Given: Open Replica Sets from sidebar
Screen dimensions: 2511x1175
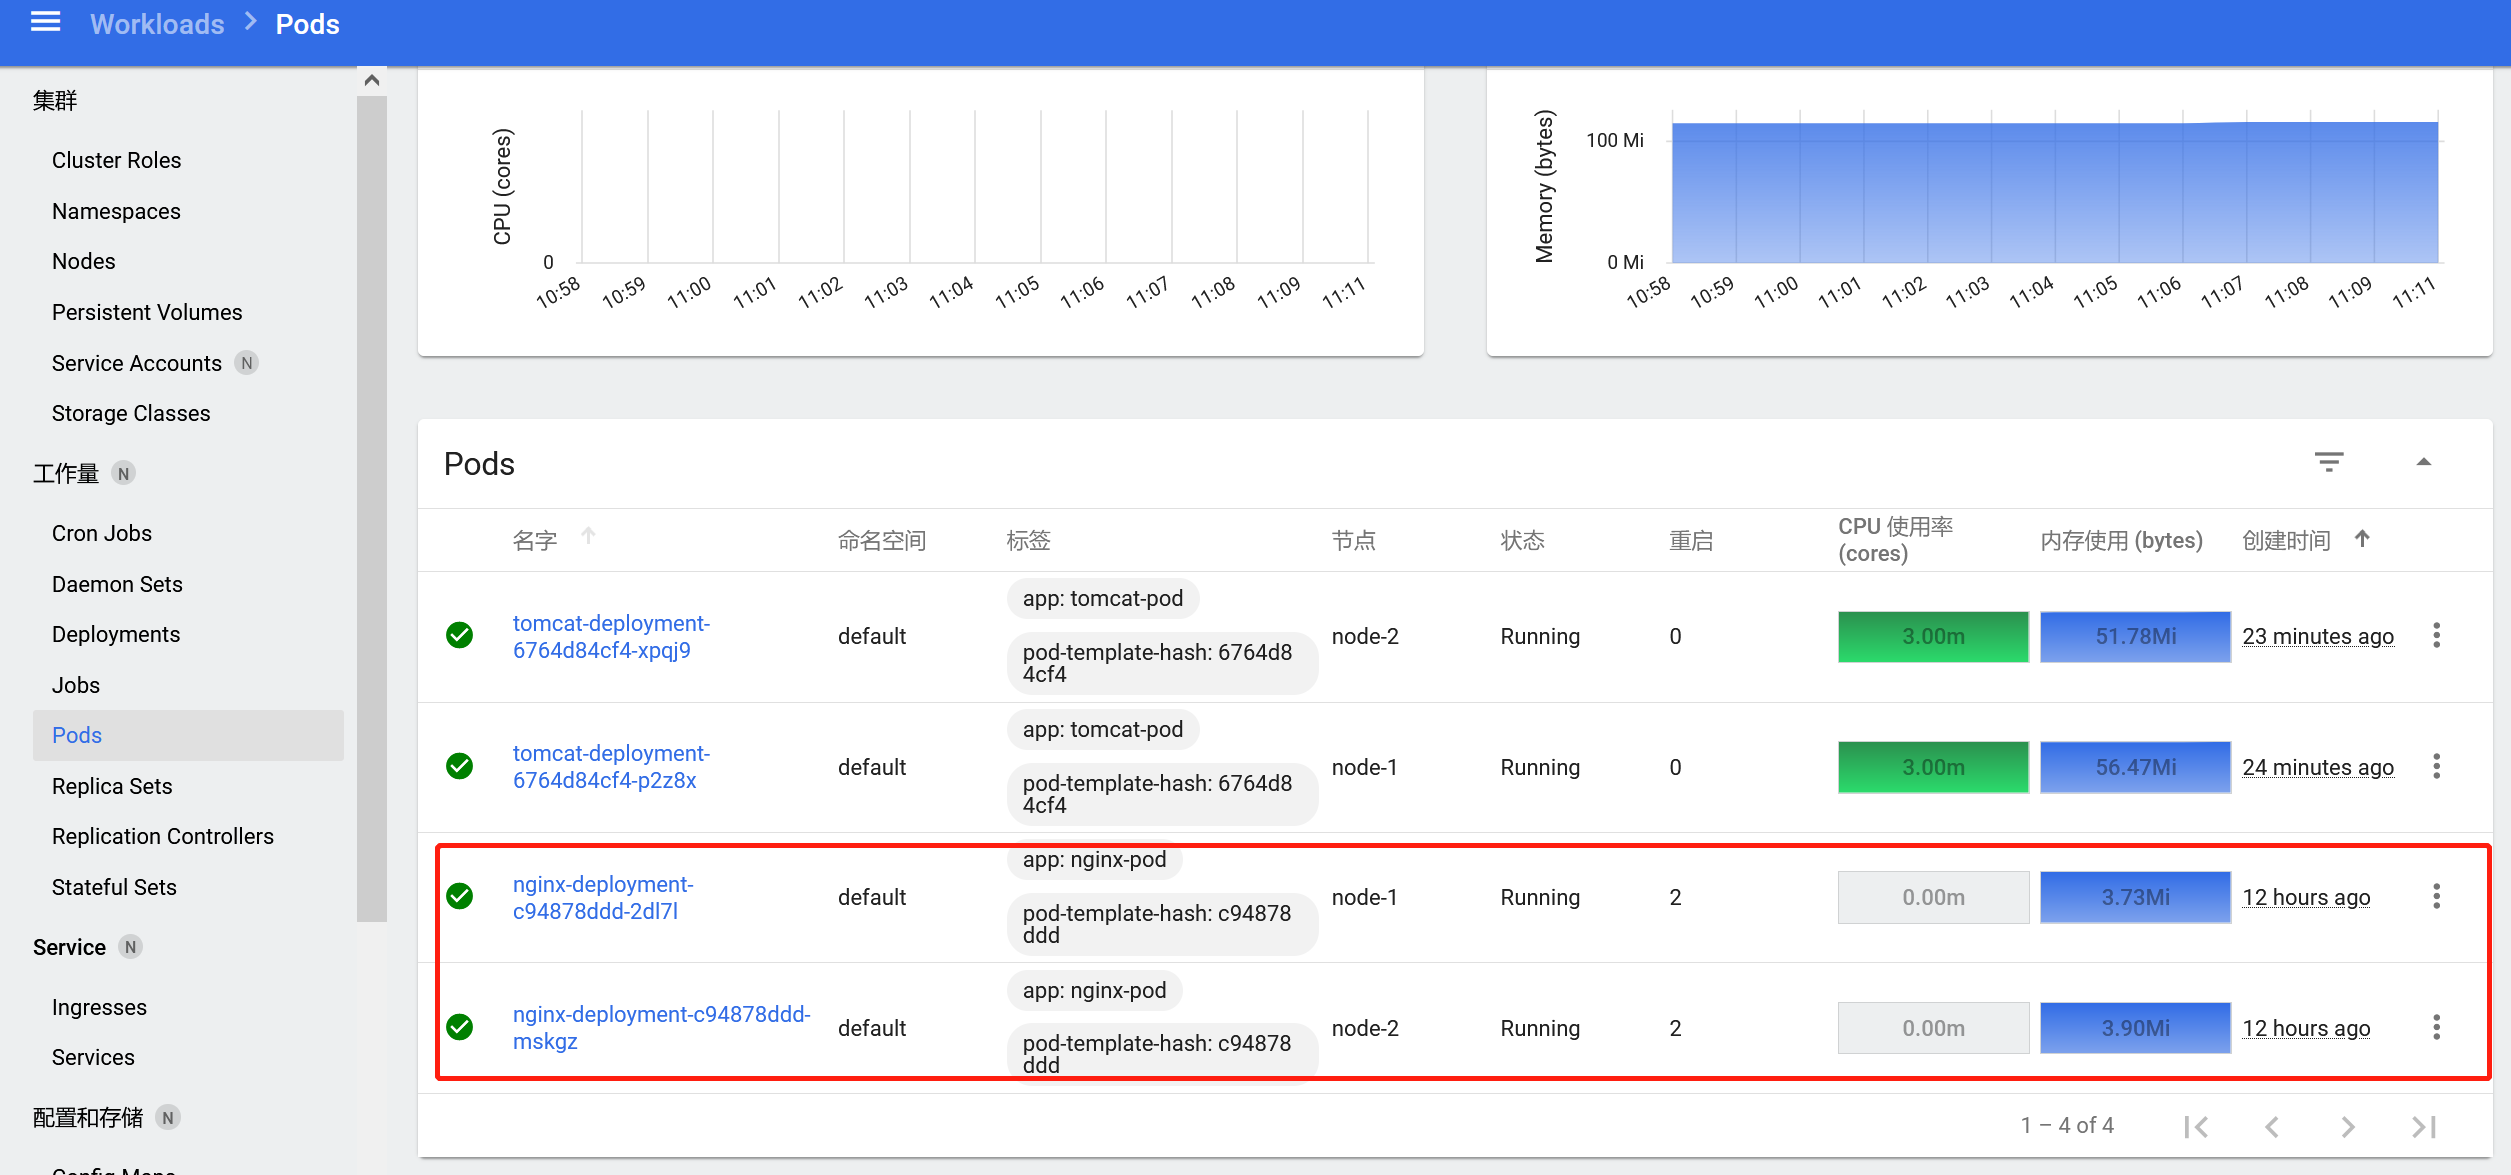Looking at the screenshot, I should point(112,786).
